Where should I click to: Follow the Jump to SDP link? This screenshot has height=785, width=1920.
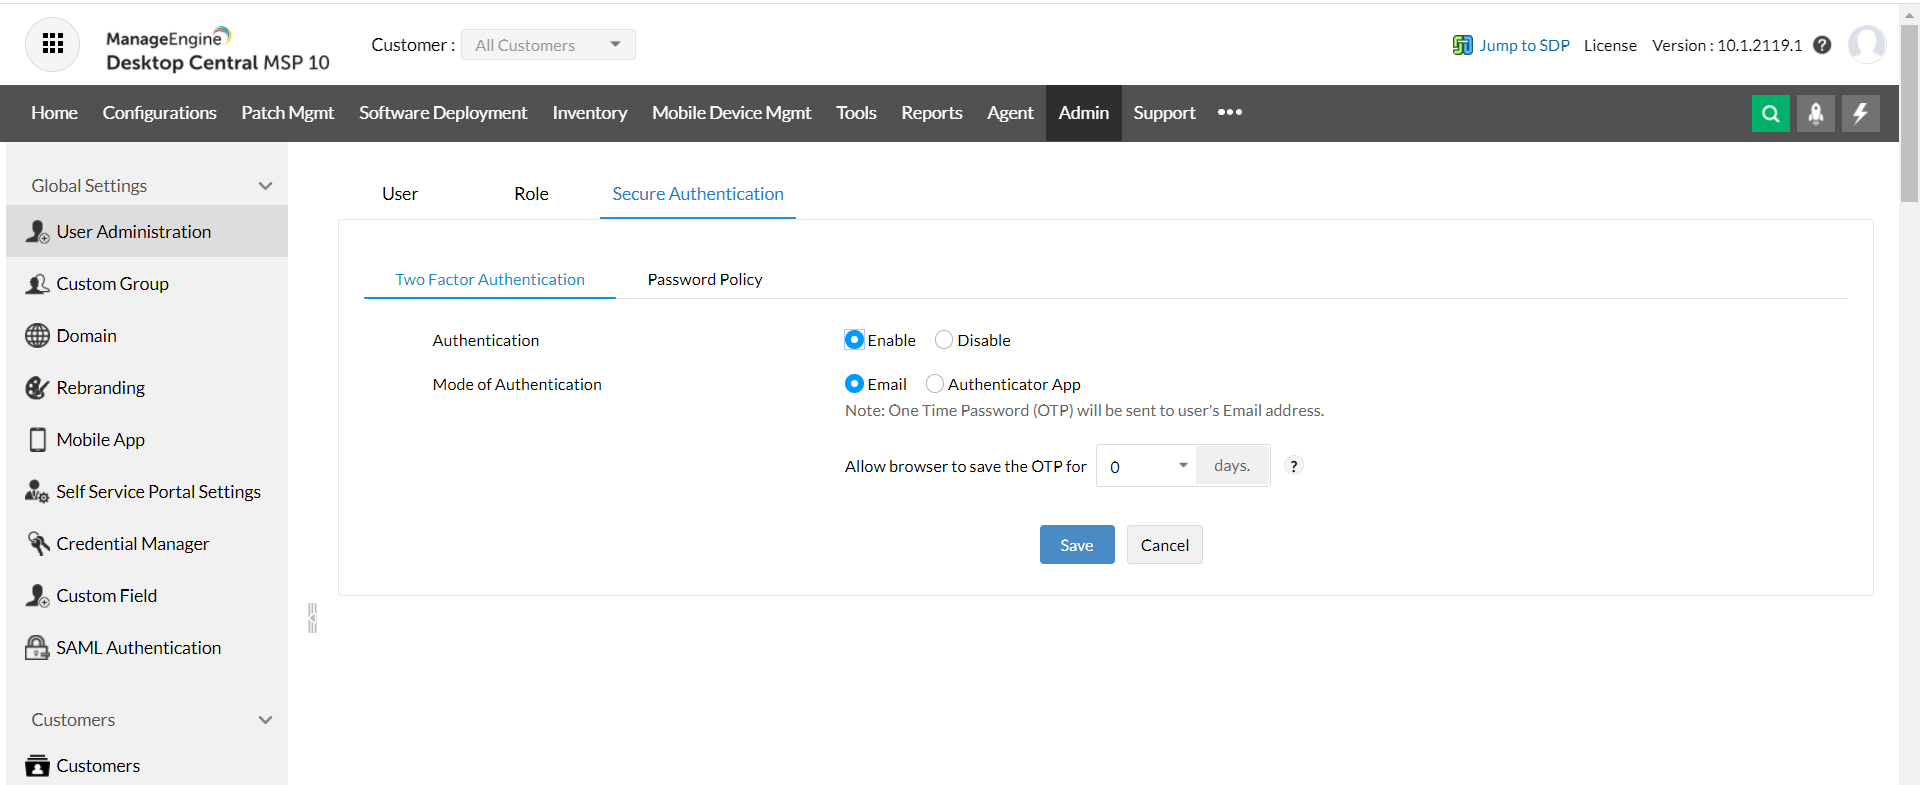click(x=1524, y=45)
